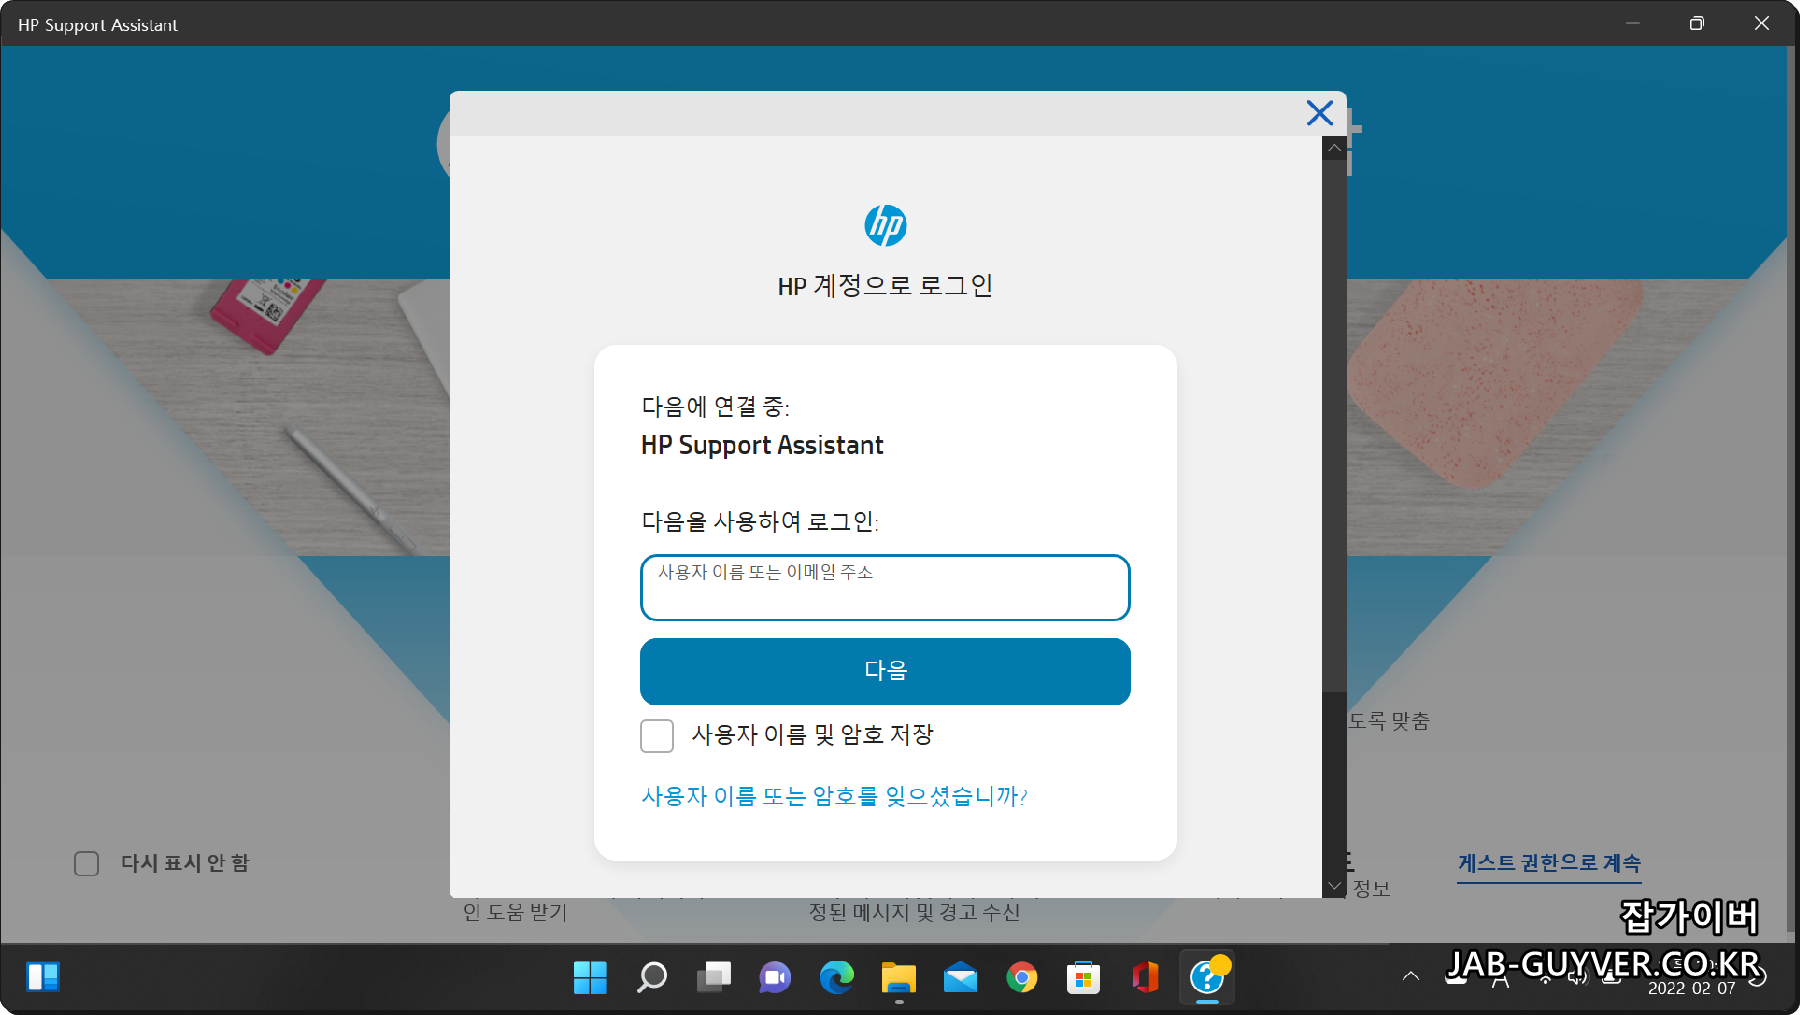
Task: Open the Windows Start menu
Action: coord(590,977)
